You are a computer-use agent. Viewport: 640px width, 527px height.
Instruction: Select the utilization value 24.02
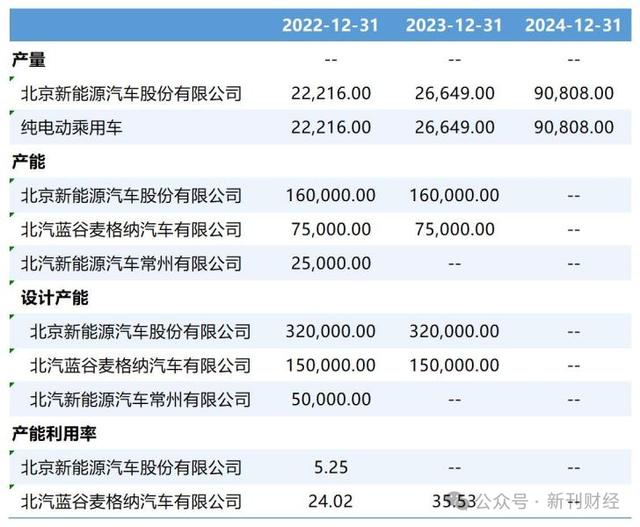click(331, 501)
